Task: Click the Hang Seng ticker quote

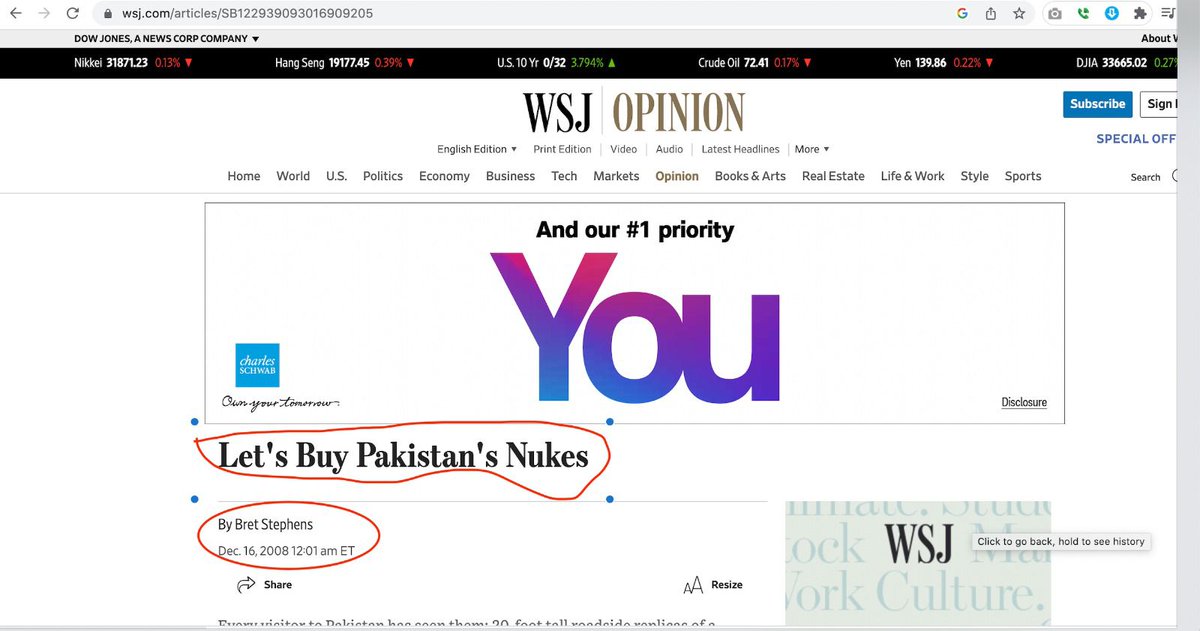Action: click(x=345, y=63)
